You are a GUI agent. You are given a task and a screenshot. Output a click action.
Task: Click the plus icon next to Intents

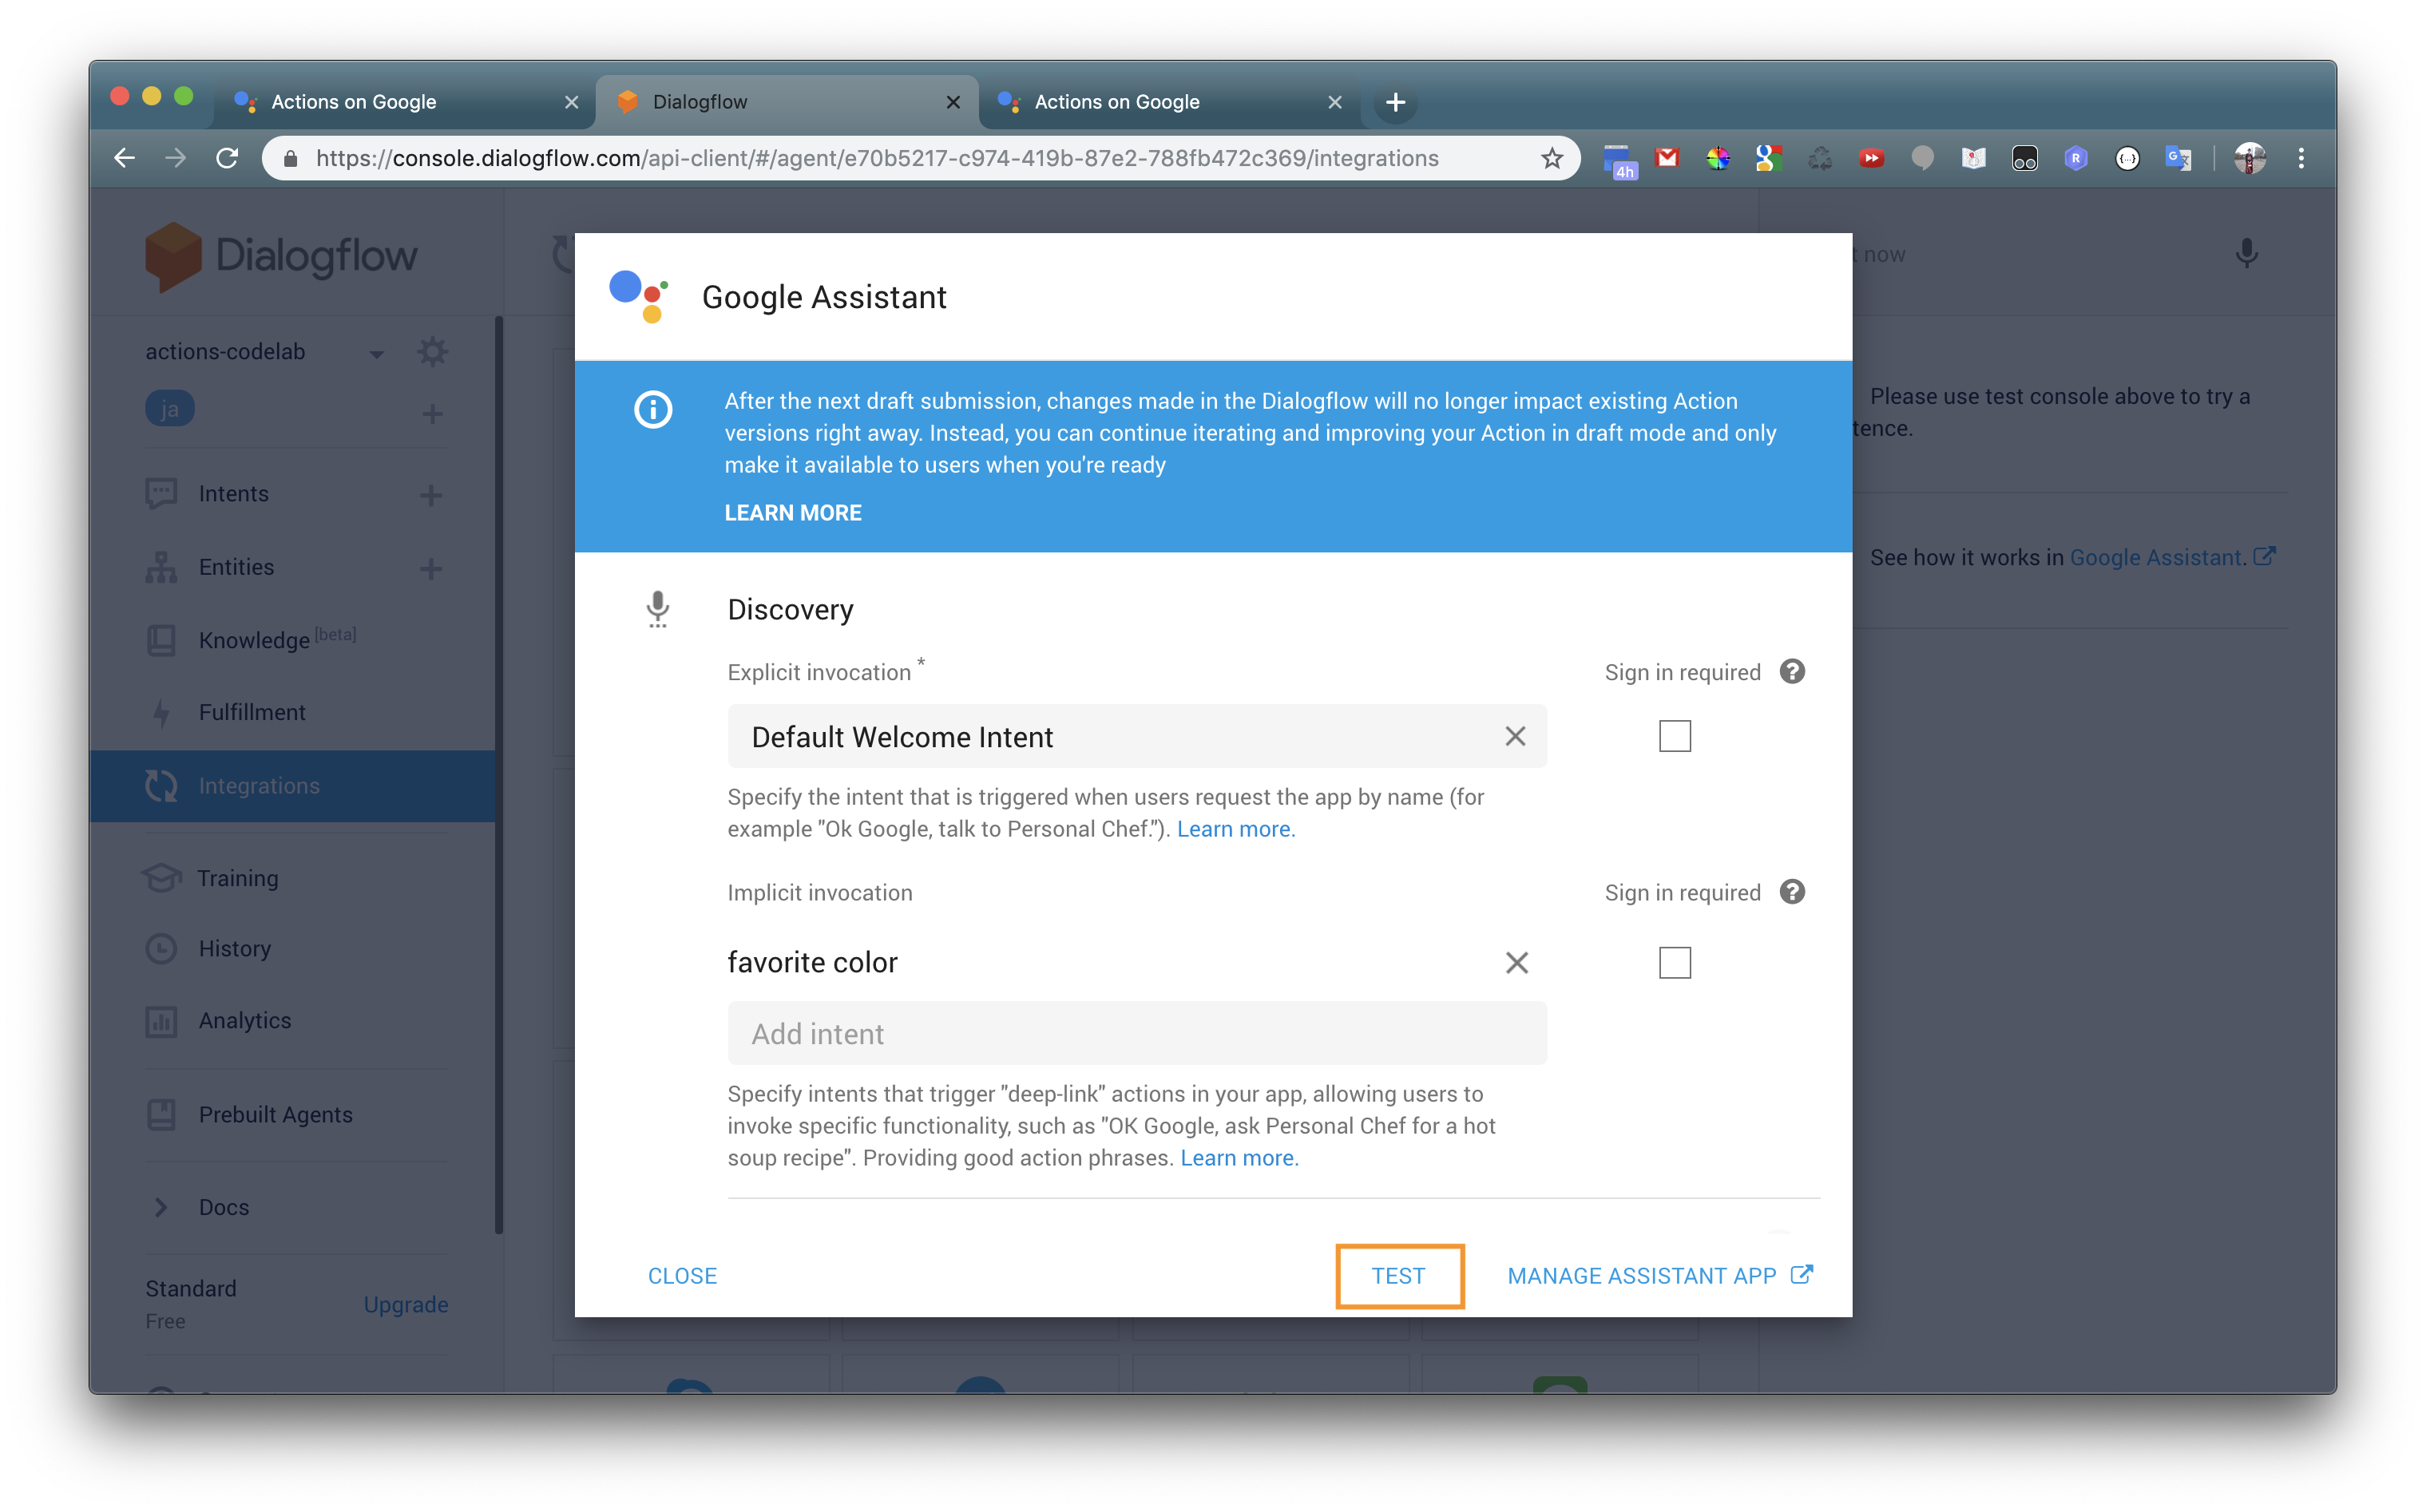431,495
